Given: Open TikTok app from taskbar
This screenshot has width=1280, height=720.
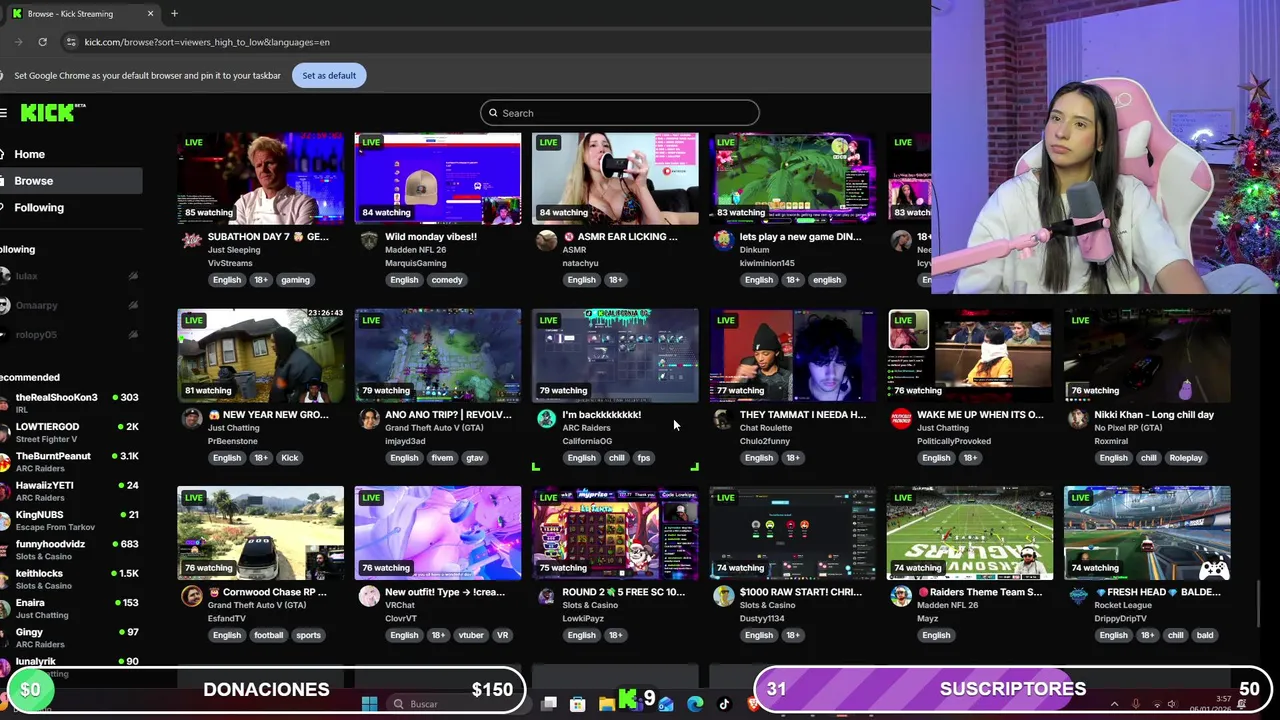Looking at the screenshot, I should click(x=724, y=704).
